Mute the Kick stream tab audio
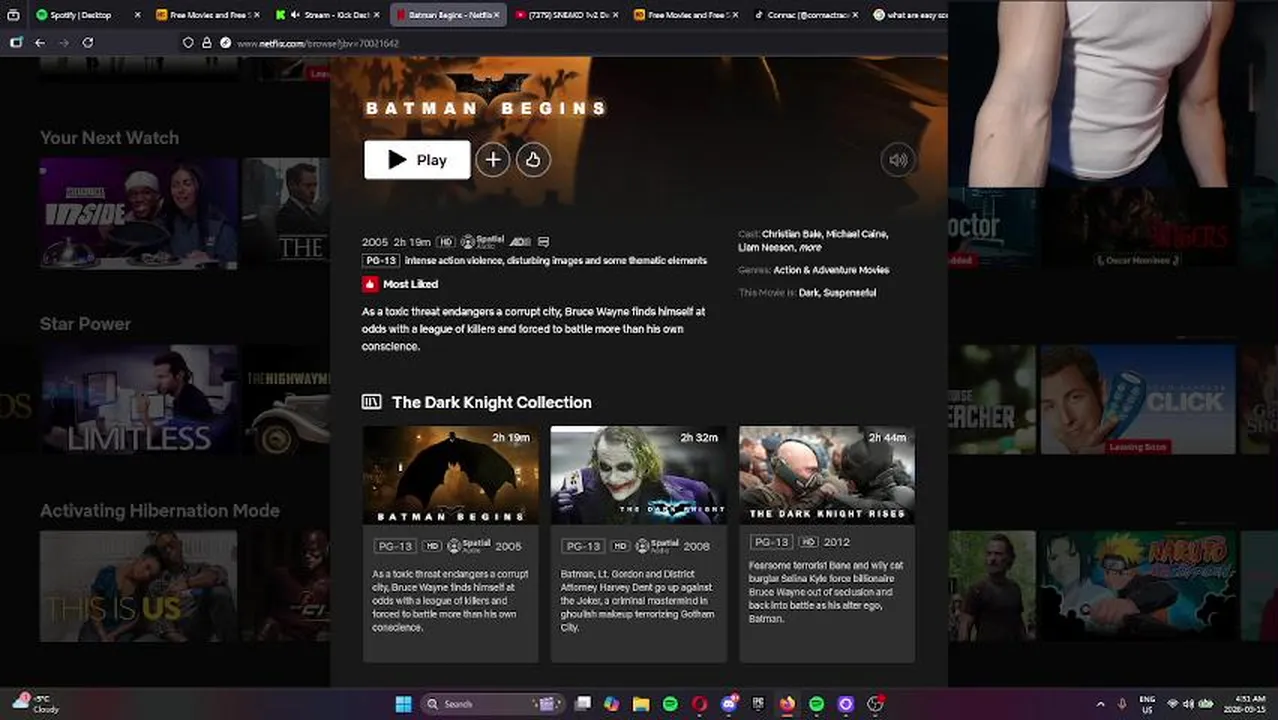 pos(294,15)
